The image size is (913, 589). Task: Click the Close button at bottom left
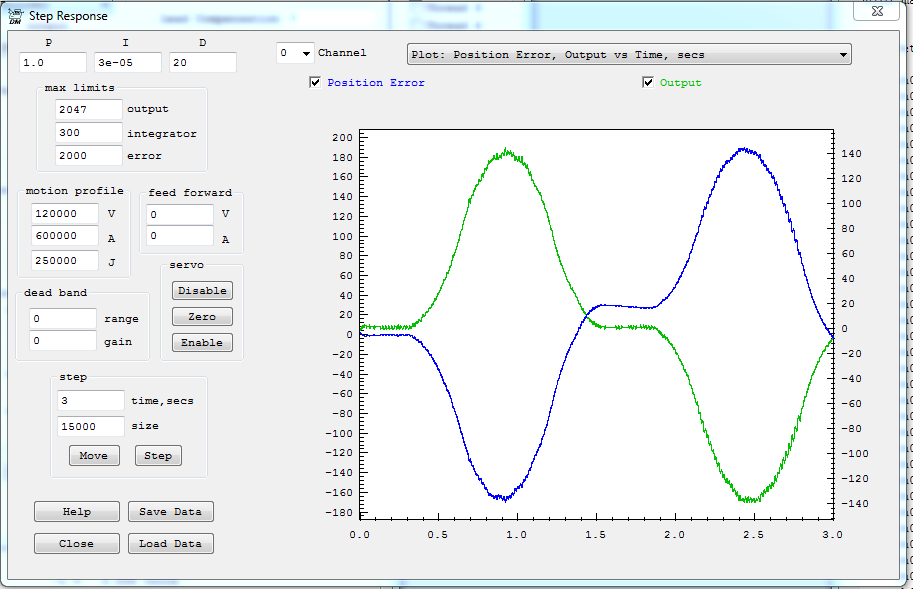[x=77, y=544]
